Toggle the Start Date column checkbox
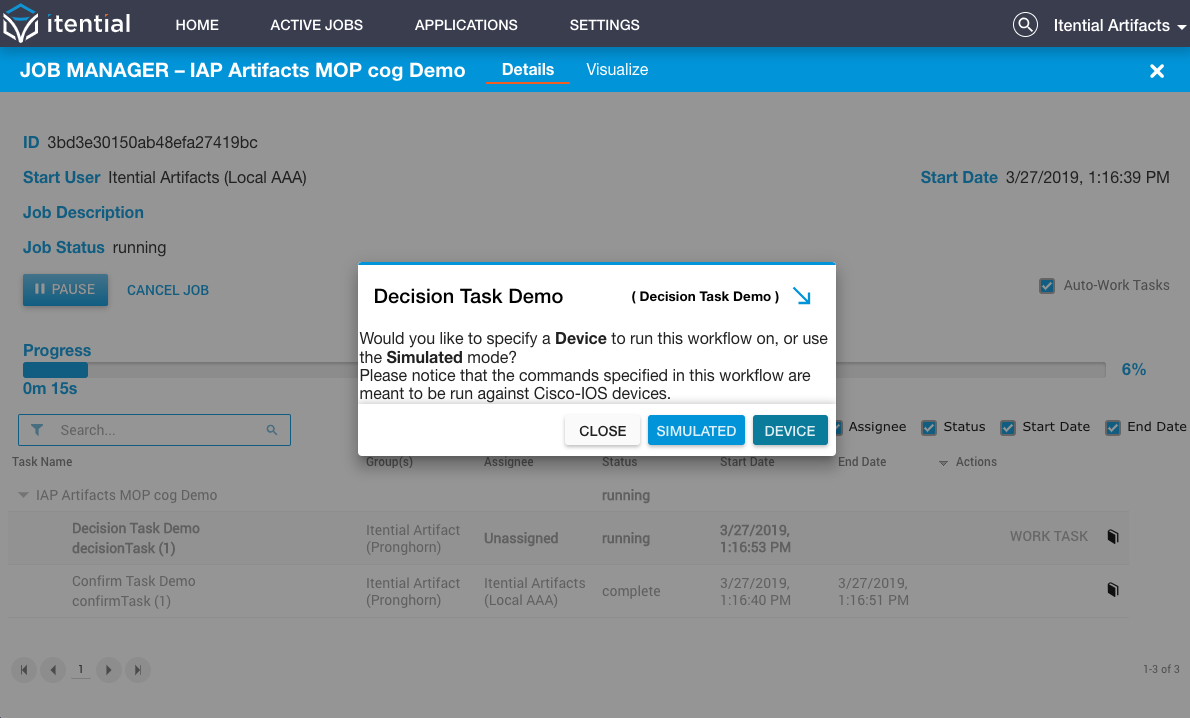This screenshot has width=1190, height=718. (x=1007, y=427)
